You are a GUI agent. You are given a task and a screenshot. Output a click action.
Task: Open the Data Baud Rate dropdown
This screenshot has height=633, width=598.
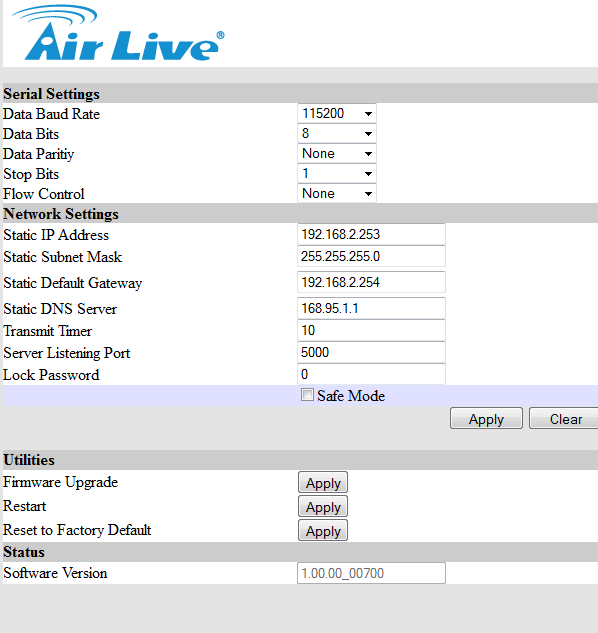(x=337, y=113)
